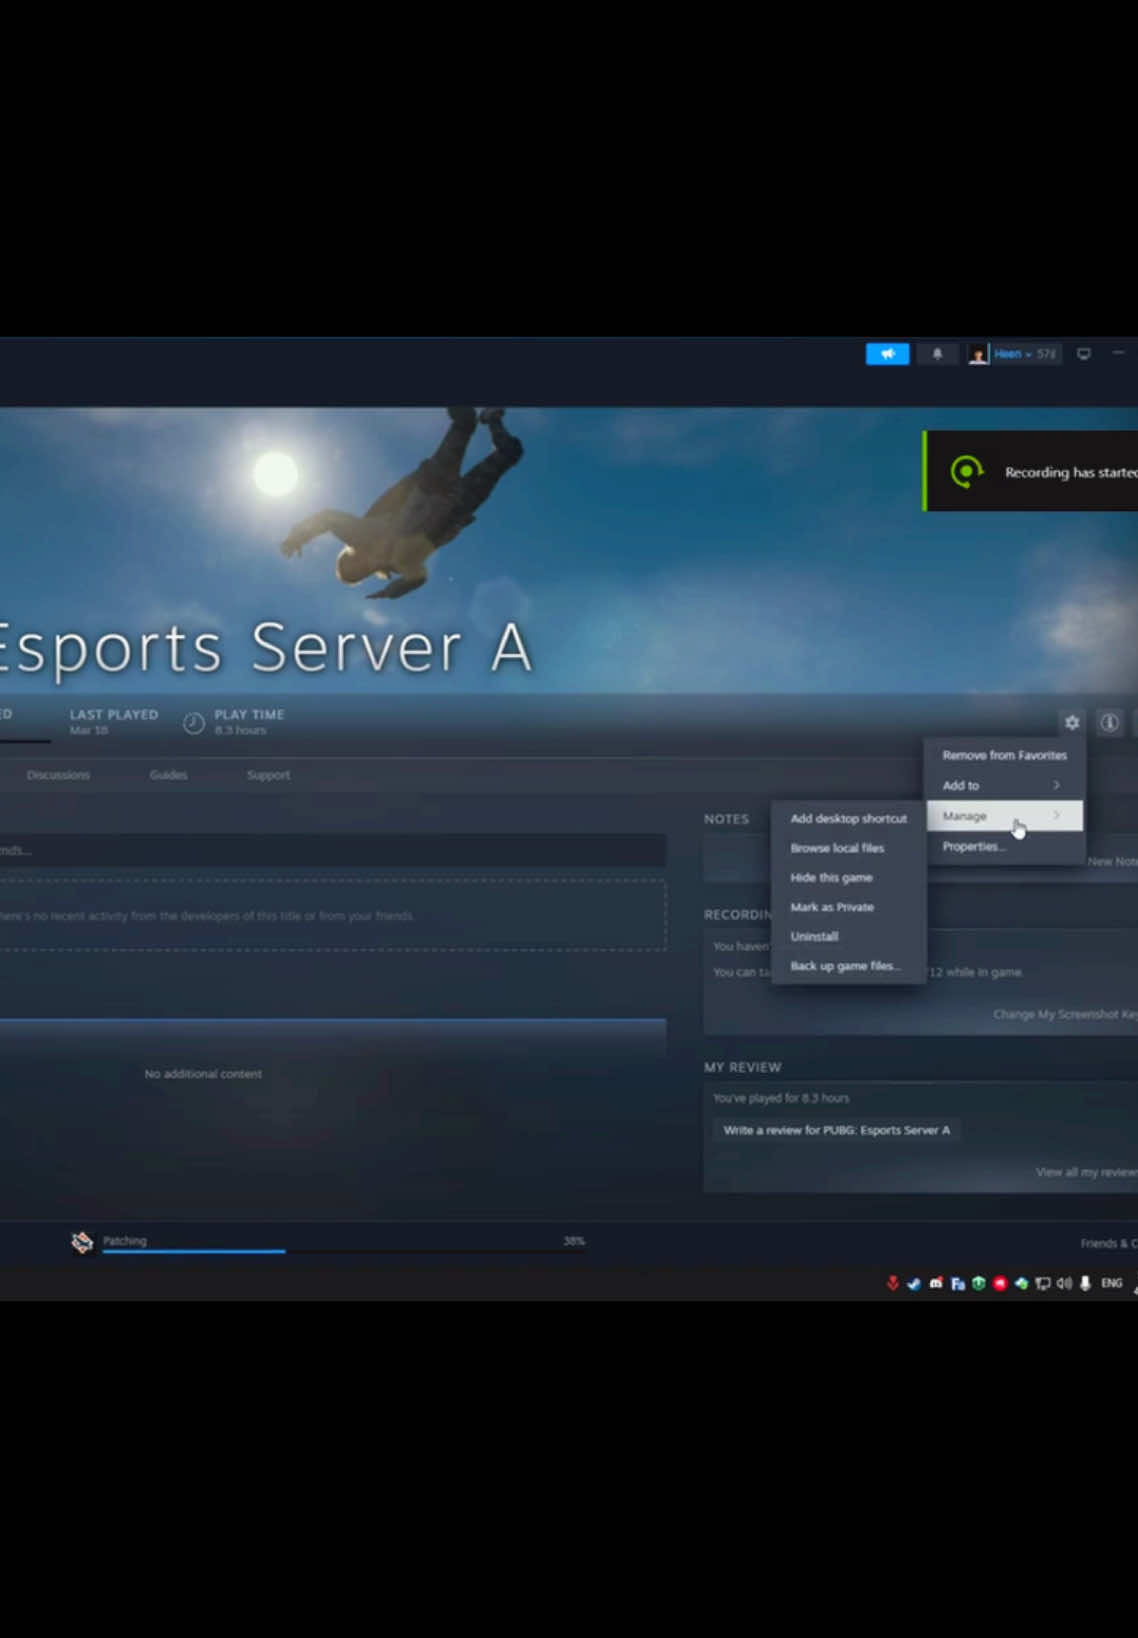Choose Add desktop shortcut
Viewport: 1138px width, 1638px height.
tap(848, 818)
